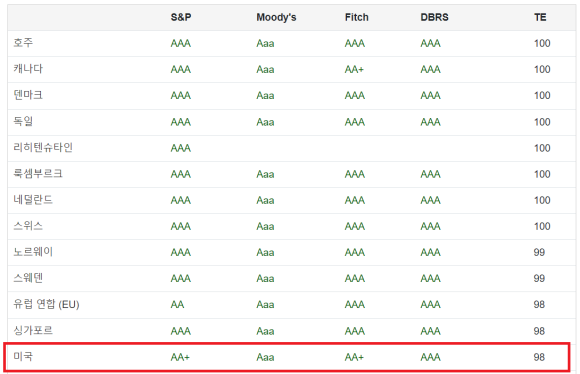Click 미국's S&P AA+ rating
The height and width of the screenshot is (374, 580).
click(x=180, y=357)
